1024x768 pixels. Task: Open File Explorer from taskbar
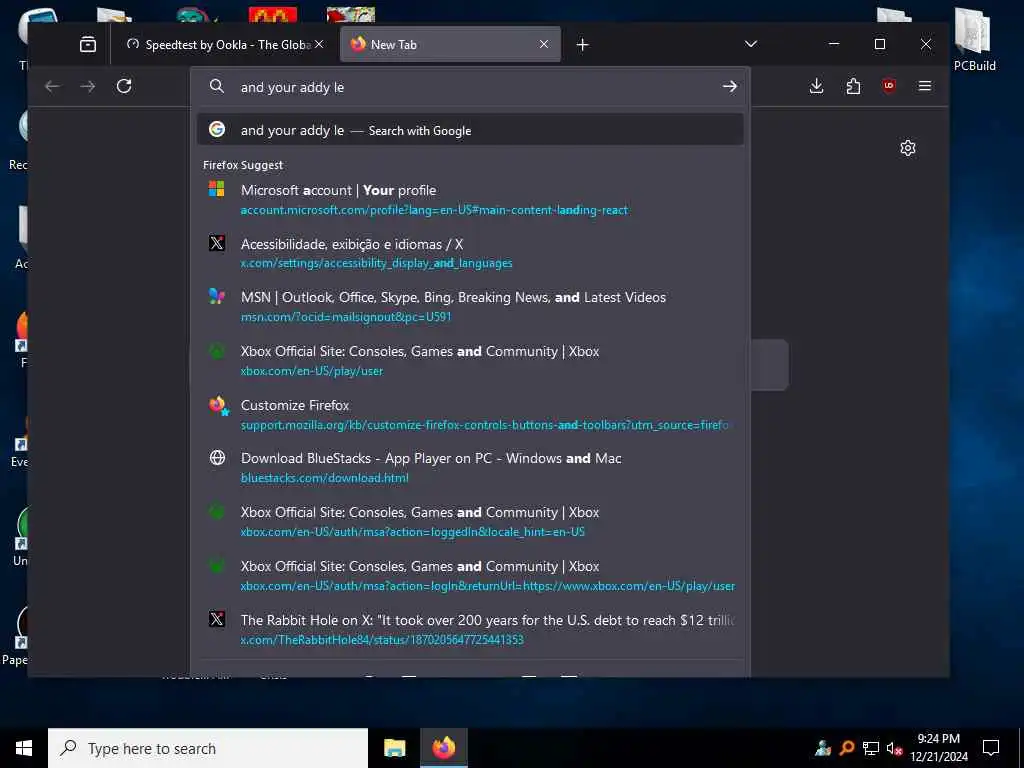pos(394,748)
